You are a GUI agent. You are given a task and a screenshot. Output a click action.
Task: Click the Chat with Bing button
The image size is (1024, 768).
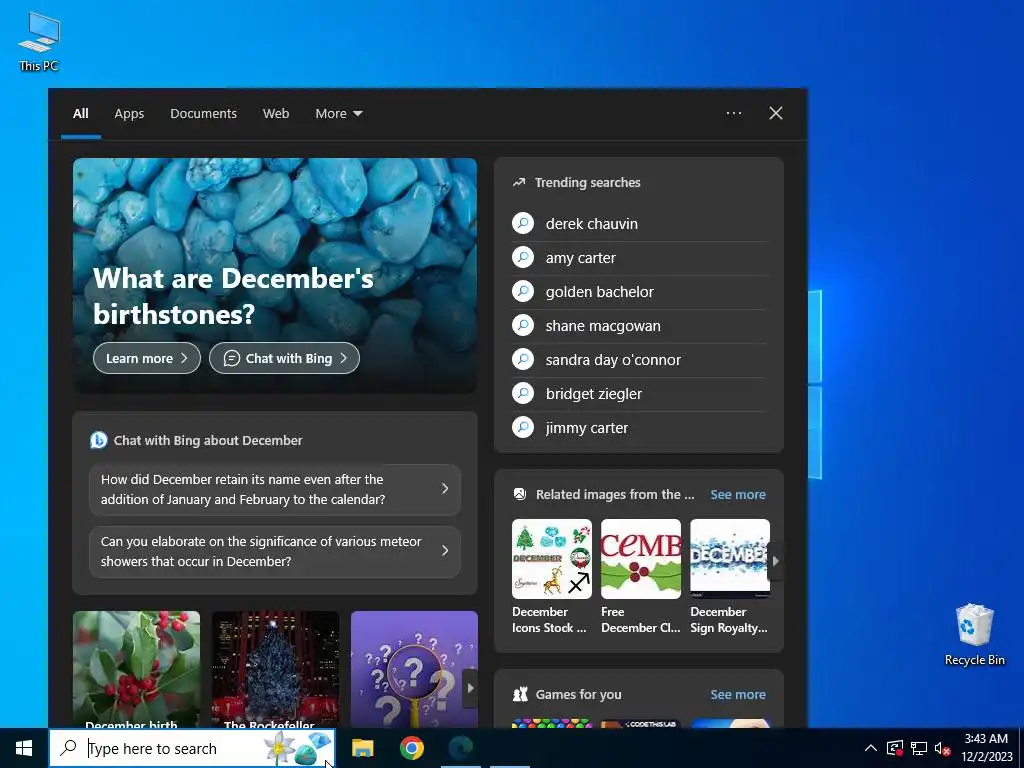tap(285, 359)
